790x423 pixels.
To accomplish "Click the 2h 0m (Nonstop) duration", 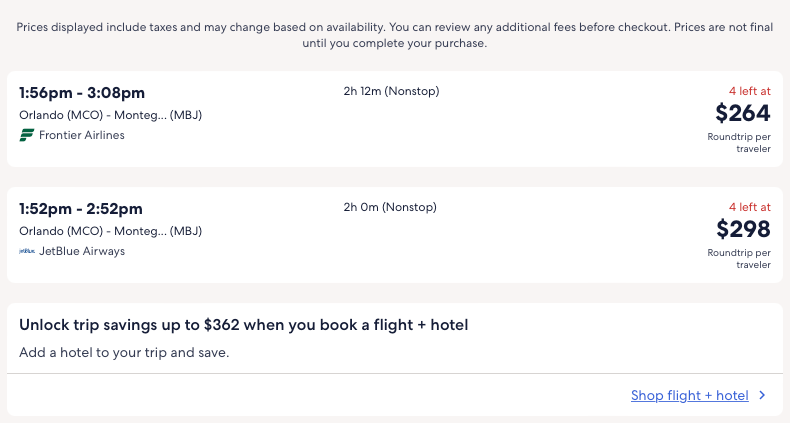I will click(390, 208).
